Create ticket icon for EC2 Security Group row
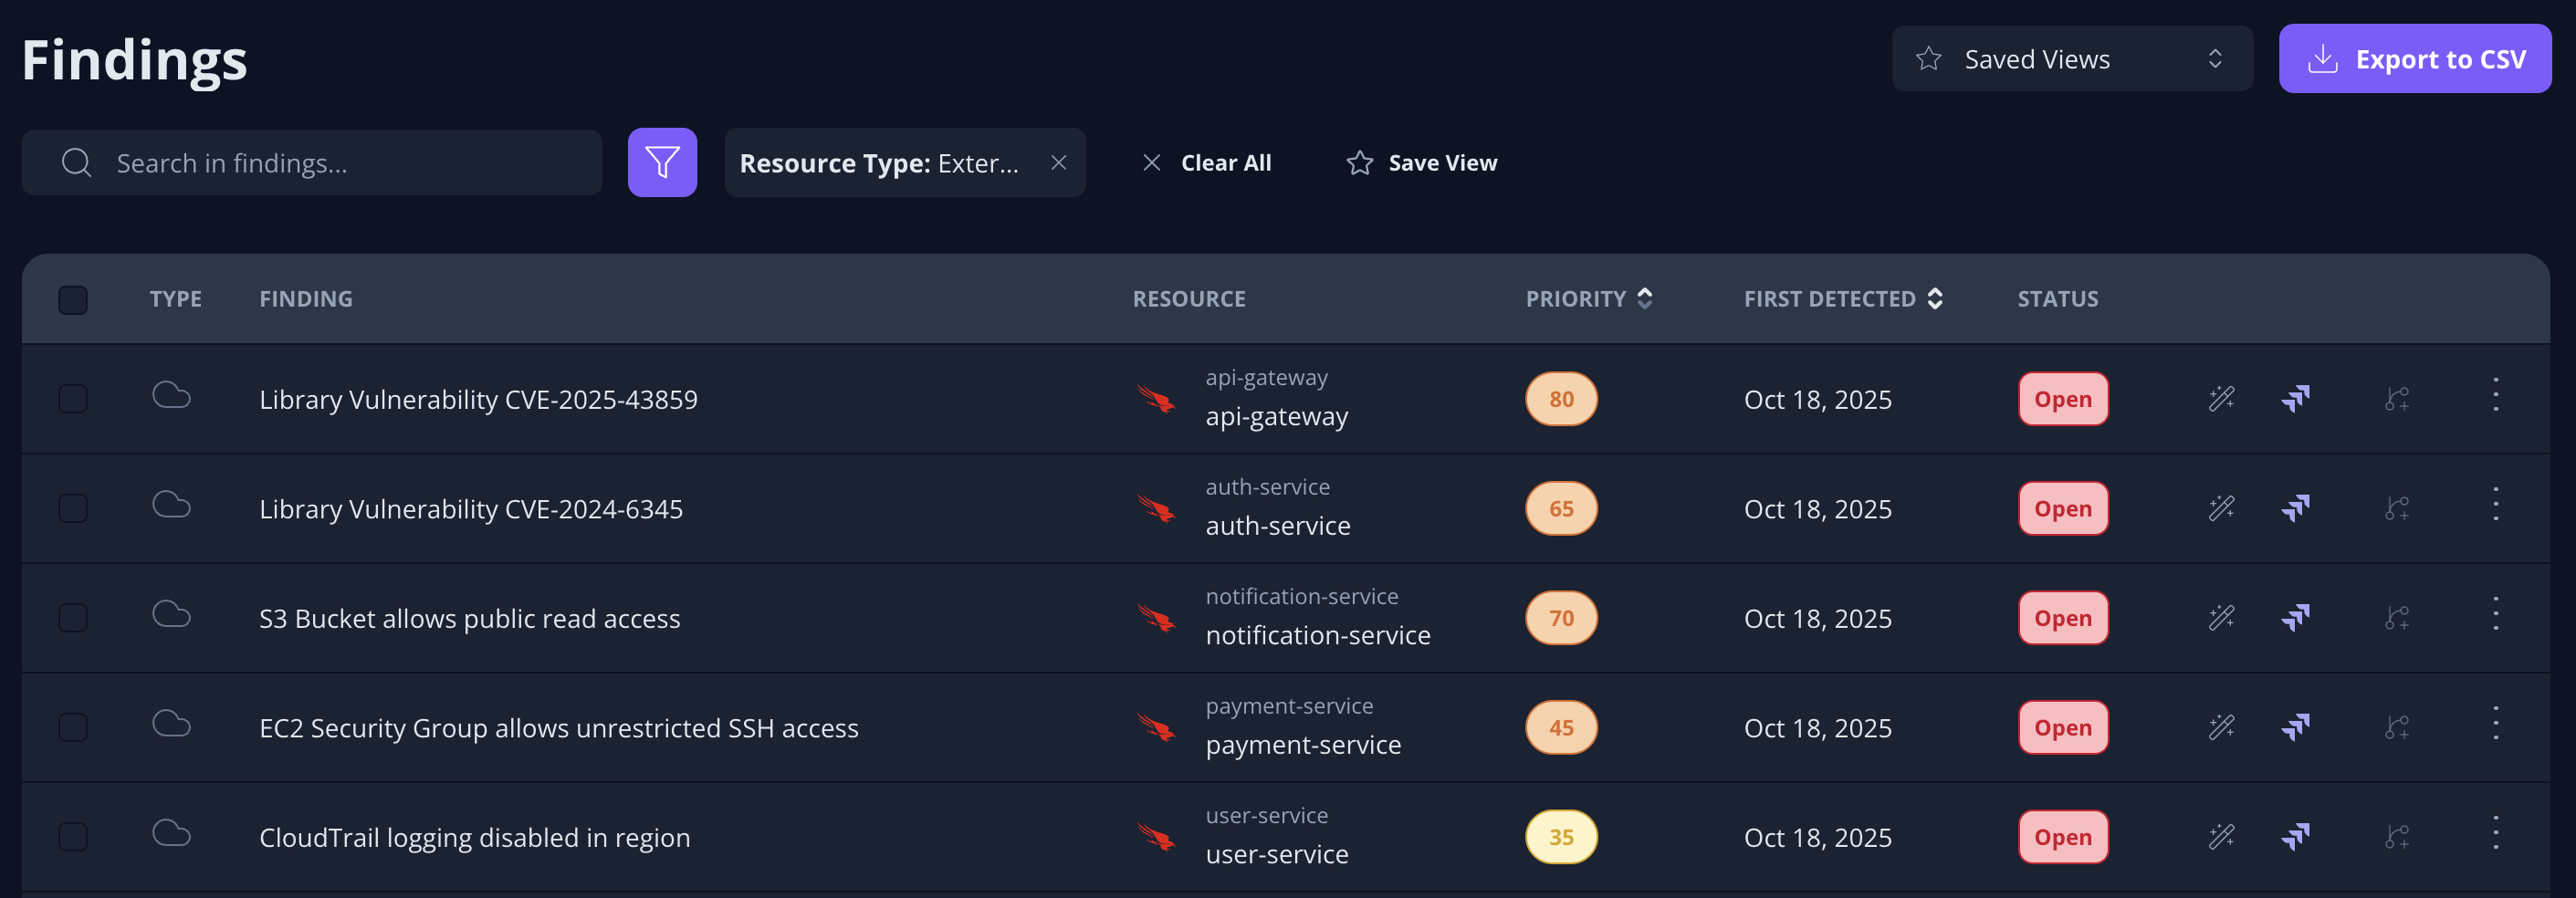Screen dimensions: 2576x898 click(x=2295, y=727)
